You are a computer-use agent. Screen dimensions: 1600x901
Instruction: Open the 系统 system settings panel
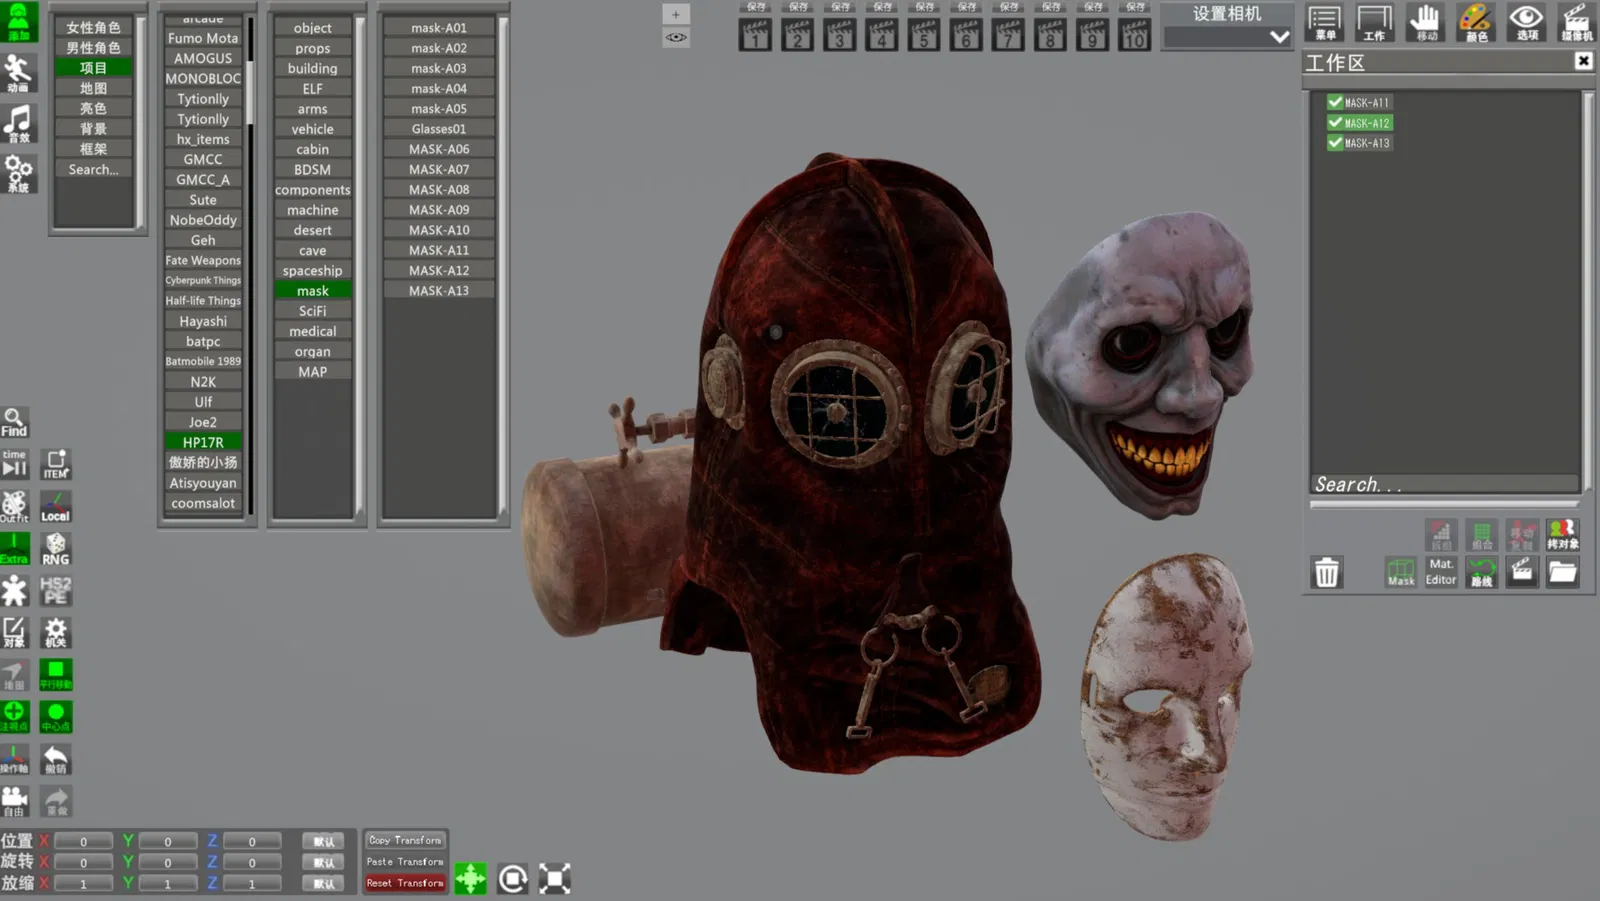(18, 174)
